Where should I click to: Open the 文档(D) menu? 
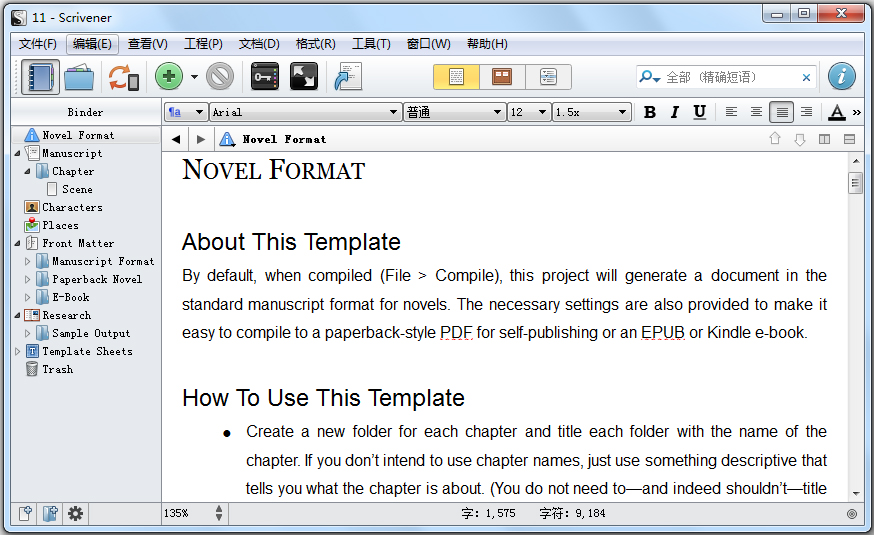(259, 44)
